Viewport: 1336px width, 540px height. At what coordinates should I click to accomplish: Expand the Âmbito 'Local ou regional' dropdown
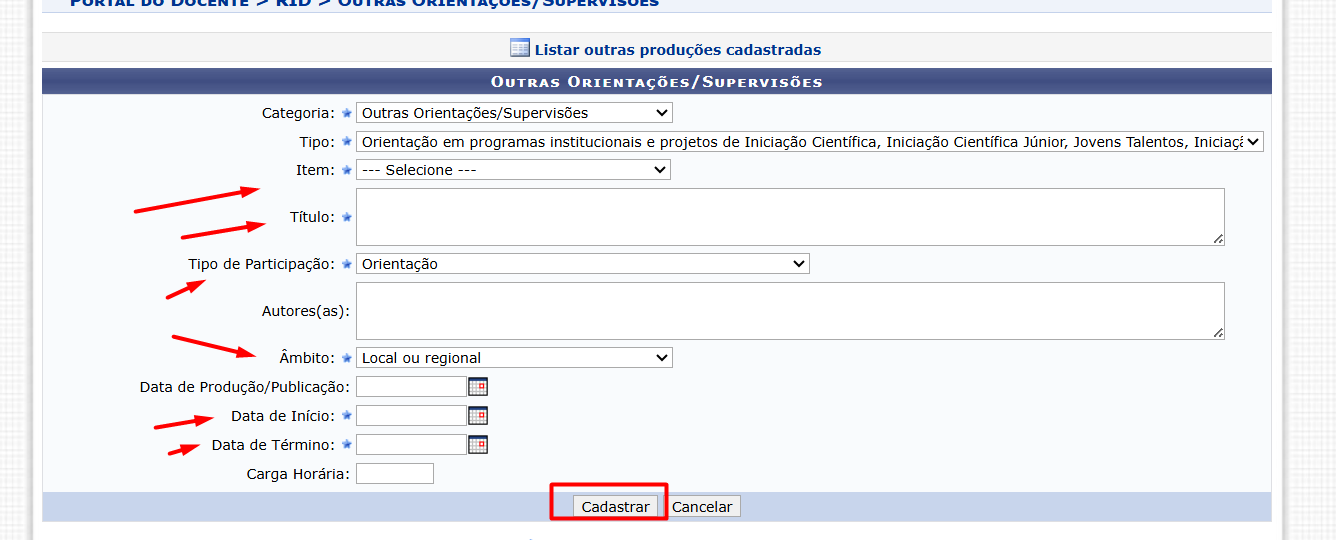tap(514, 358)
